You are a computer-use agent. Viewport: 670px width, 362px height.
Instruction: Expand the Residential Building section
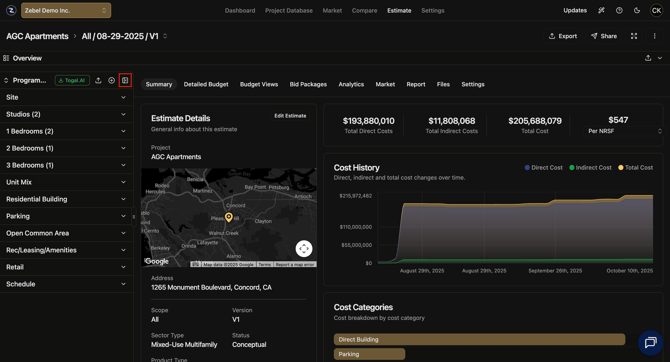(x=66, y=199)
